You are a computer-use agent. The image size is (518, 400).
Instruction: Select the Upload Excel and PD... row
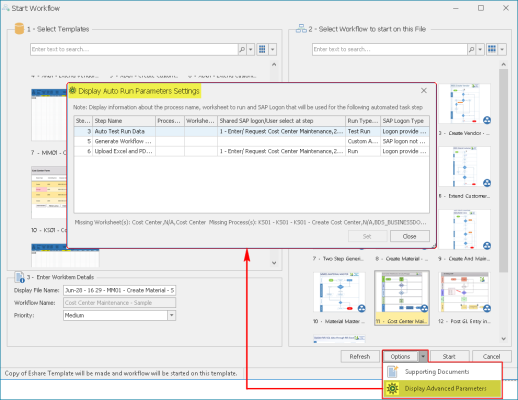coord(252,151)
